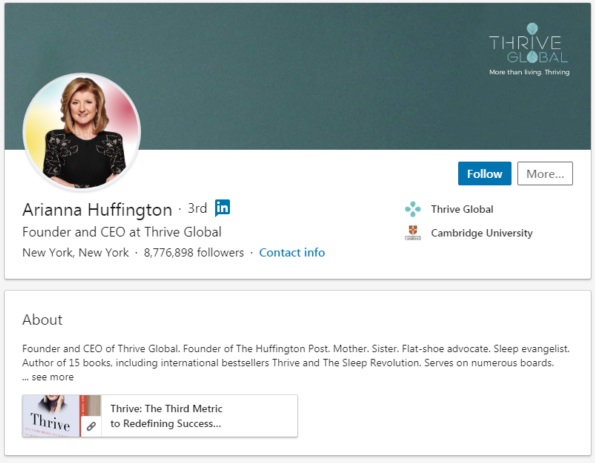Click the blue Follow button
Image resolution: width=595 pixels, height=463 pixels.
(484, 173)
